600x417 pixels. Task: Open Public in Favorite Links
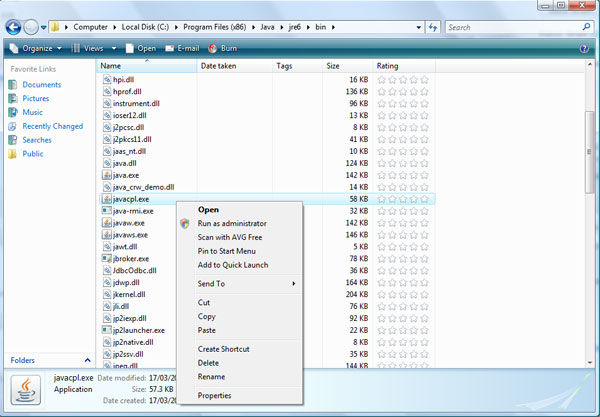(33, 154)
